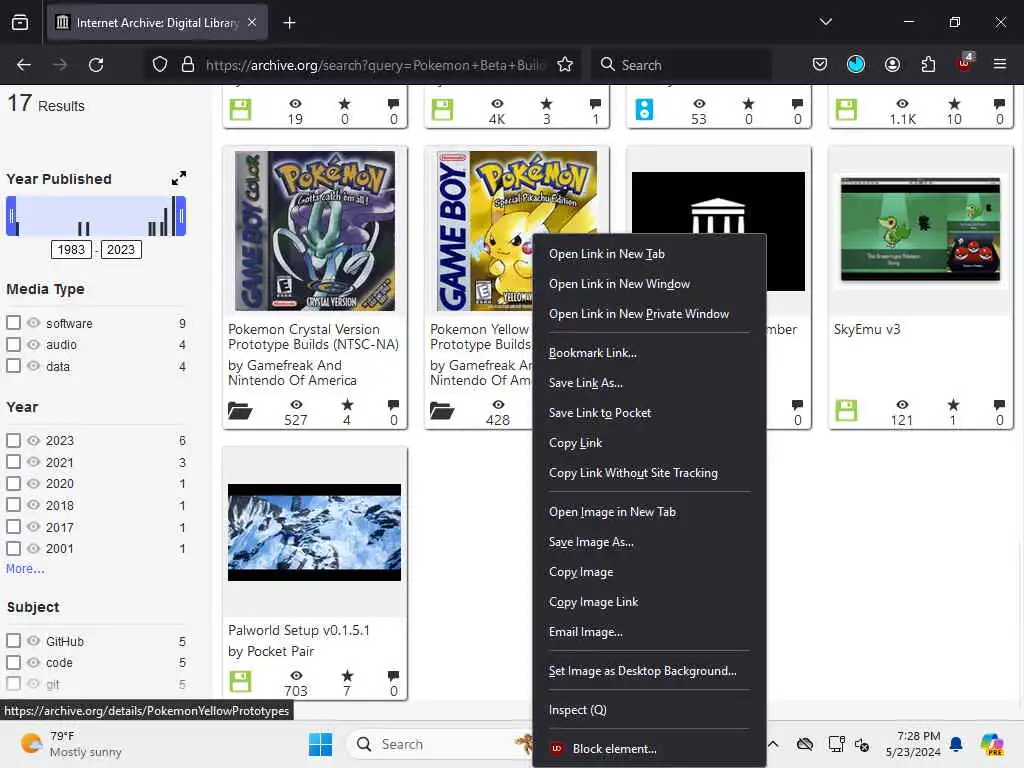Open the uBlock Origin toolbar icon

965,63
